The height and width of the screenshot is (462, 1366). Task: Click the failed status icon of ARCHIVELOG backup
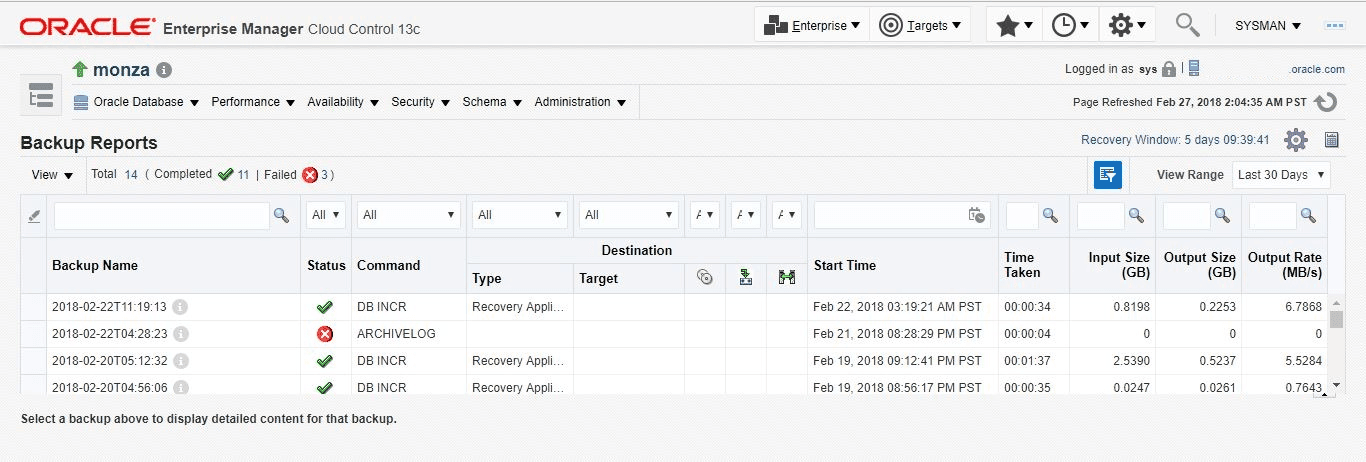(x=324, y=334)
